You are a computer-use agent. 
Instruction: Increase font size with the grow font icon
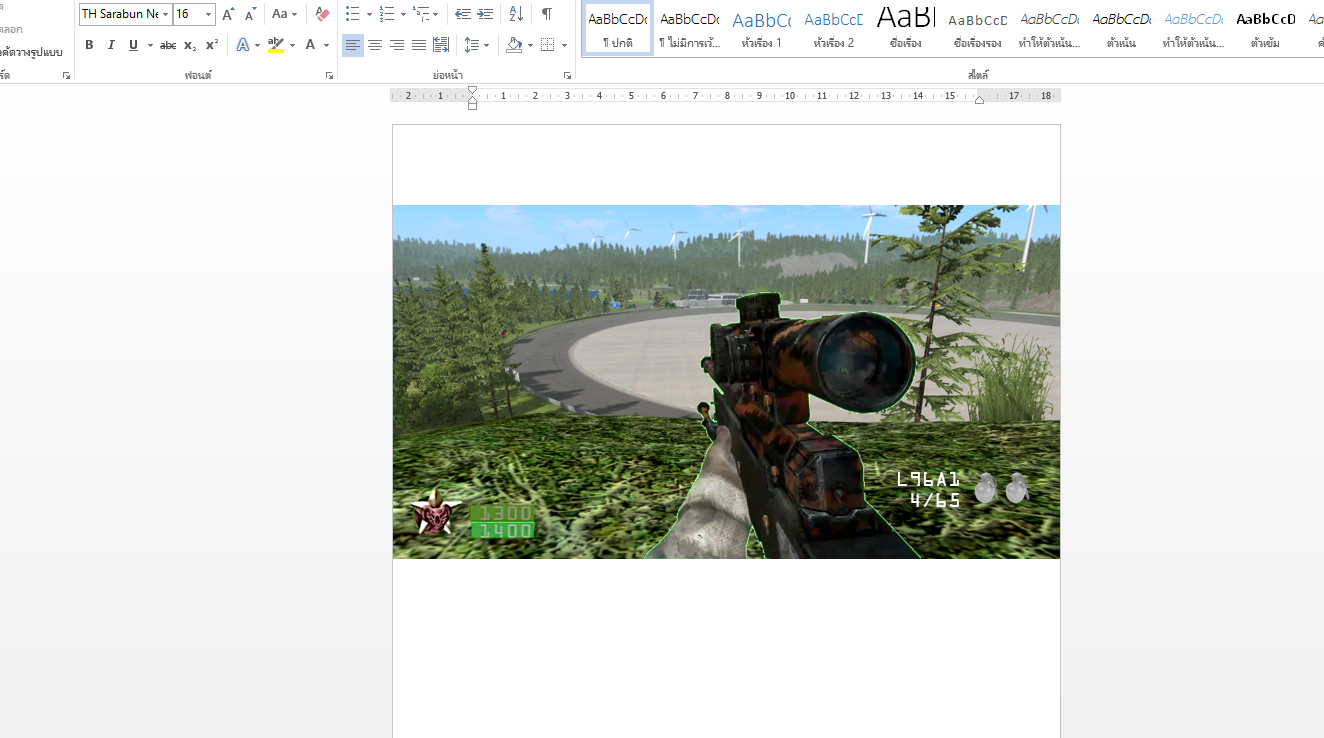coord(228,14)
